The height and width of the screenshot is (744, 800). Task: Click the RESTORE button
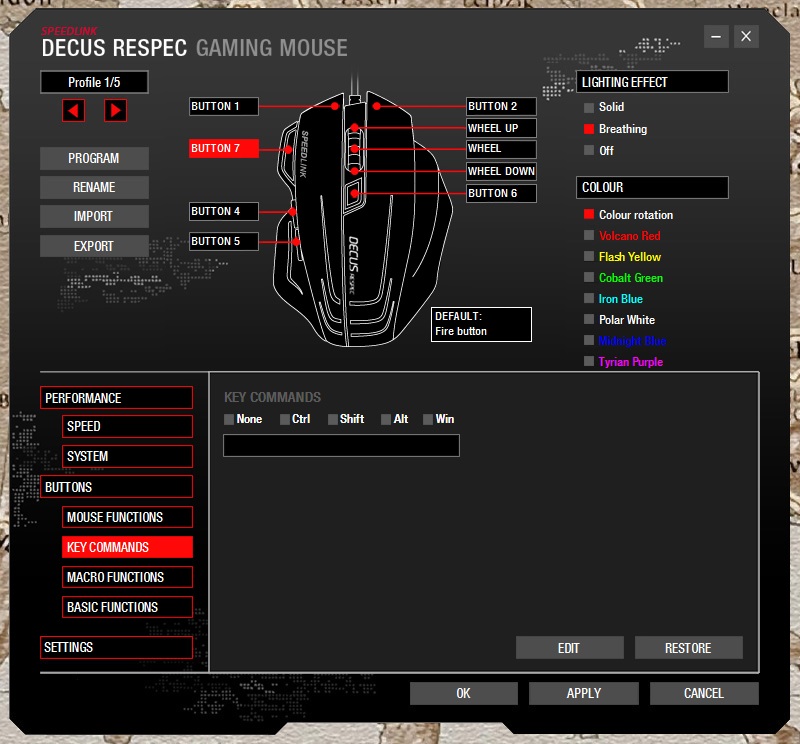pos(688,648)
